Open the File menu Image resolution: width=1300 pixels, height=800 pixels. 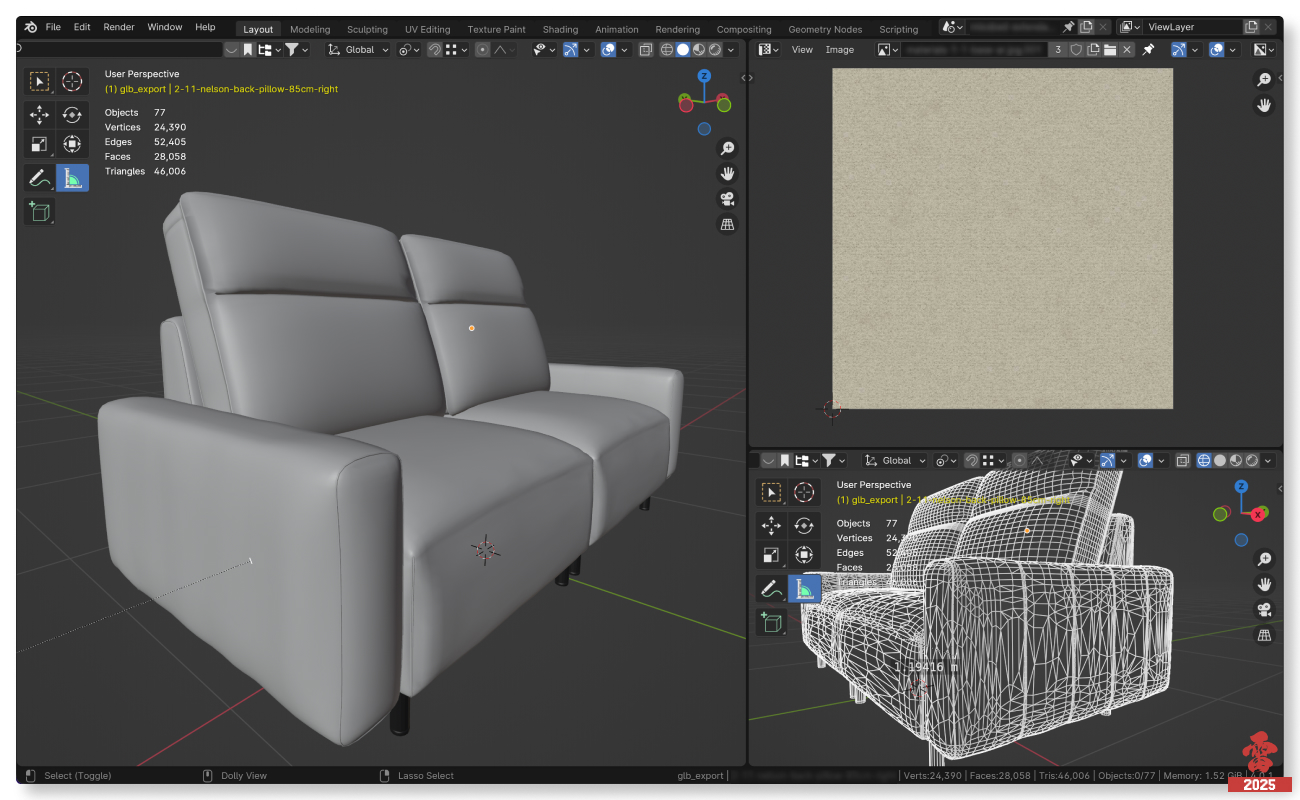point(53,27)
